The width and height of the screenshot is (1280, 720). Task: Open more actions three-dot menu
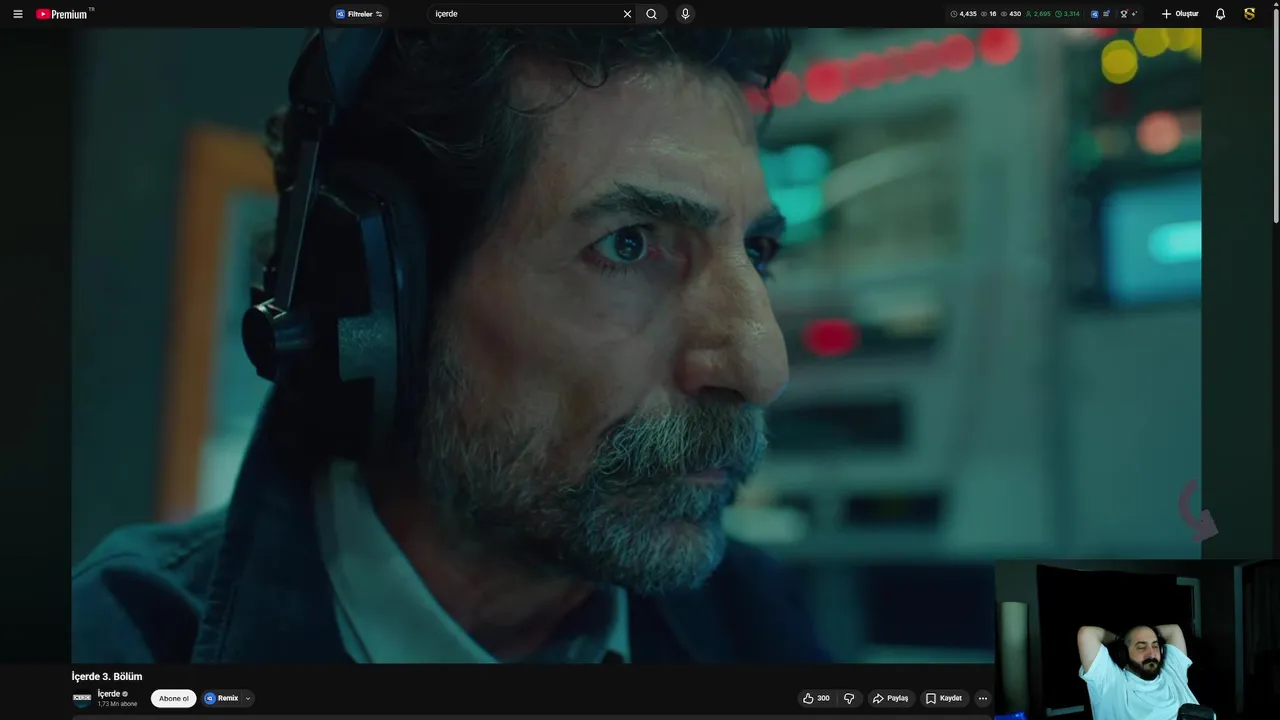983,698
